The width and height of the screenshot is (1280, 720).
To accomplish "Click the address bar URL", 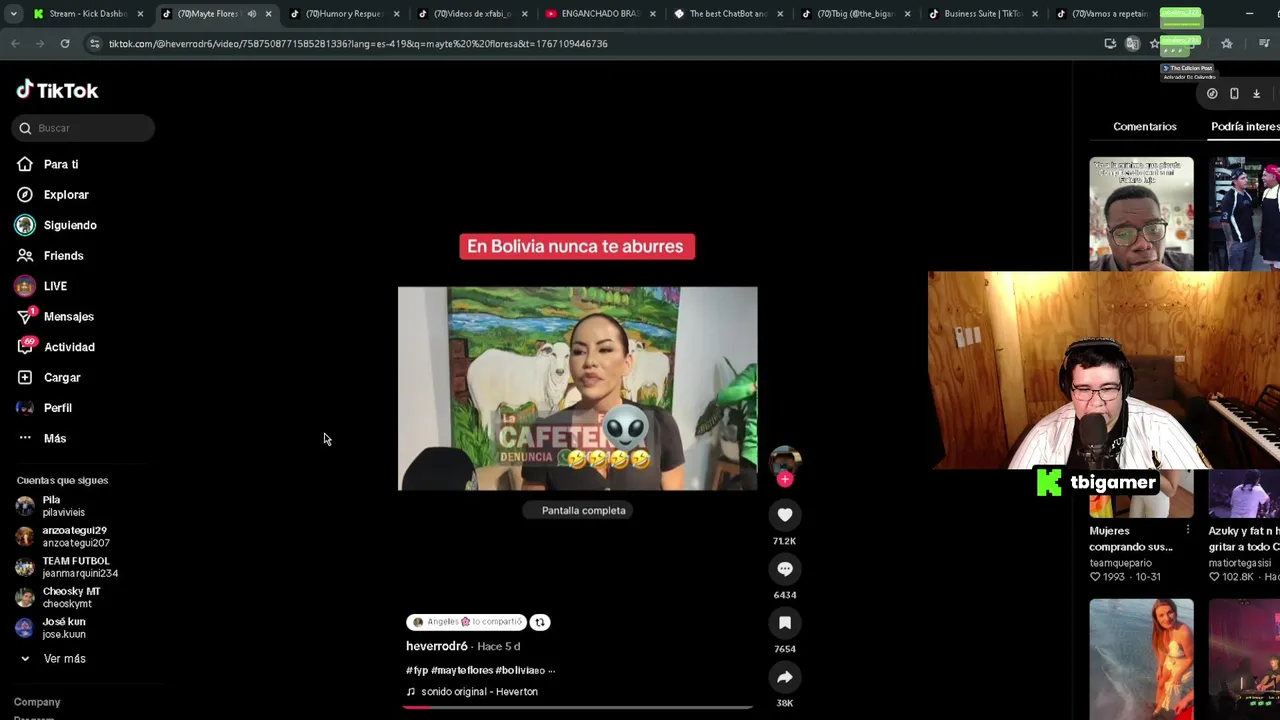I will (358, 44).
